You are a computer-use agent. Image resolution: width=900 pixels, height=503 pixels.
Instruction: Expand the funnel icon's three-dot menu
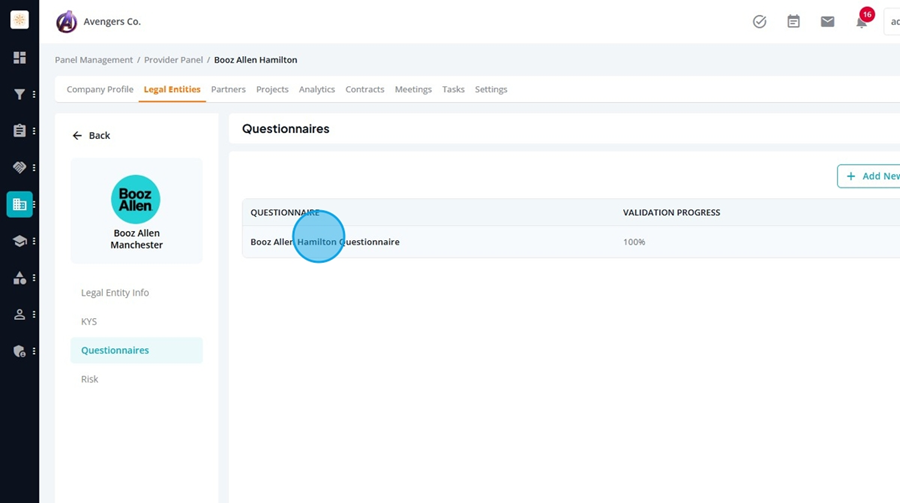[34, 94]
